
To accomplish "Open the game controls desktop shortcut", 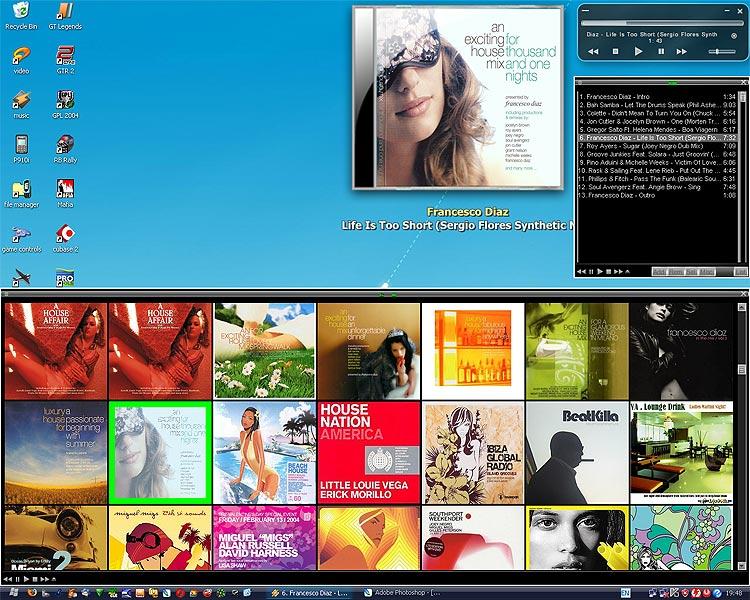I will pos(21,238).
